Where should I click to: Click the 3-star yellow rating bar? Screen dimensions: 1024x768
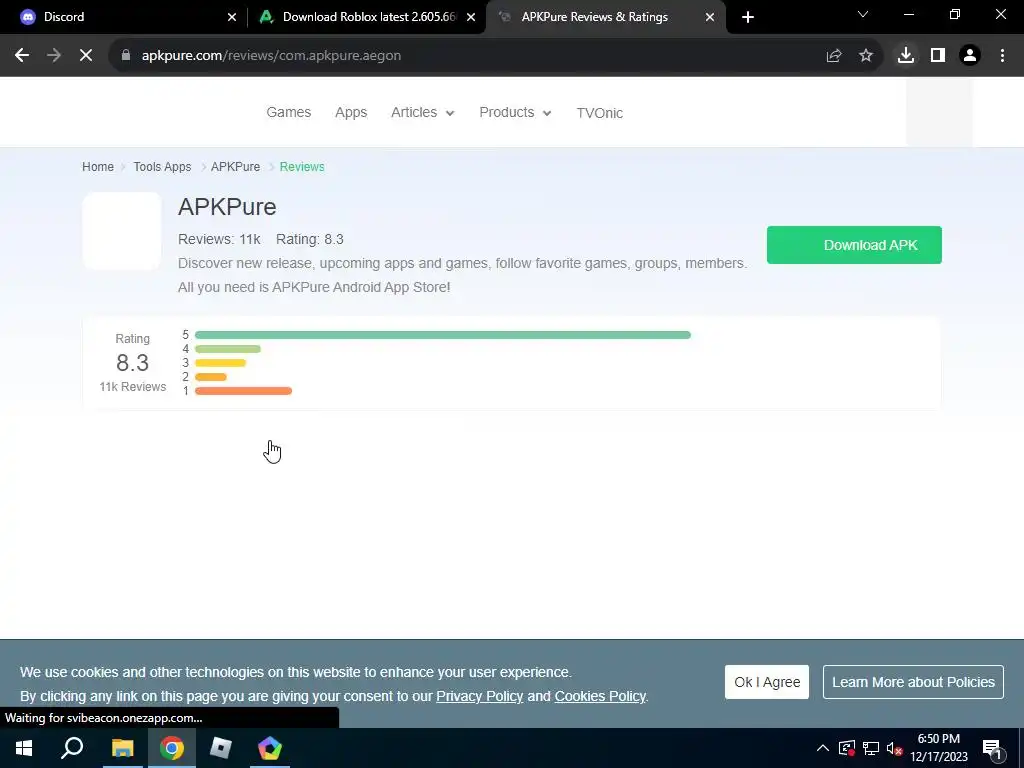click(x=220, y=362)
